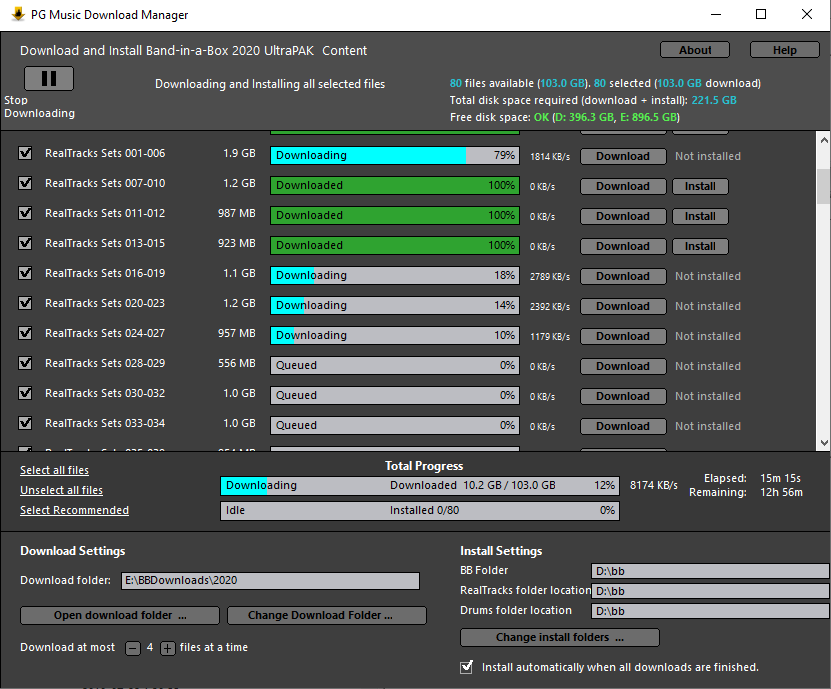
Task: Click the file list scrollbar thumb
Action: 824,186
